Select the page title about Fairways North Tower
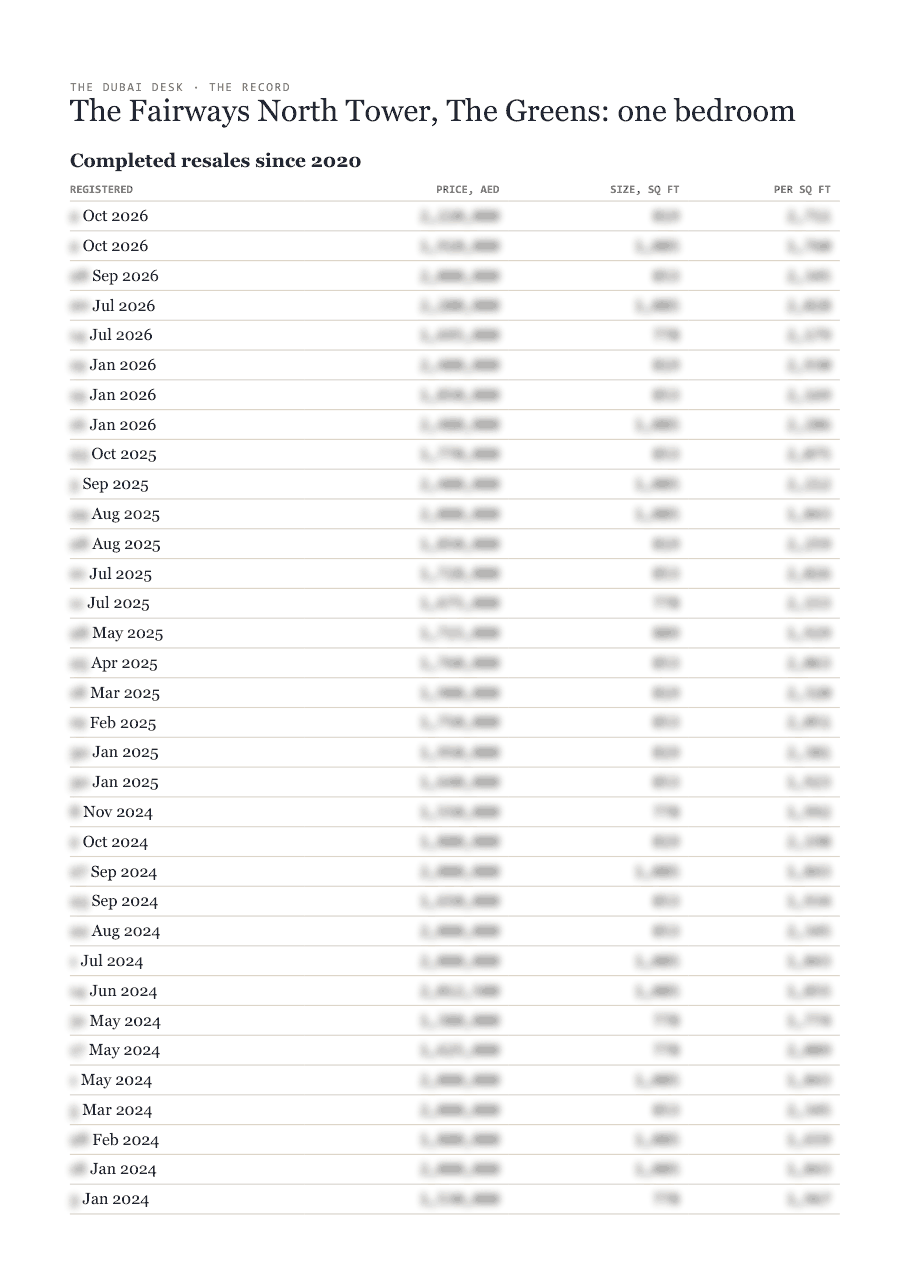Screen dimensions: 911x1288 click(433, 111)
